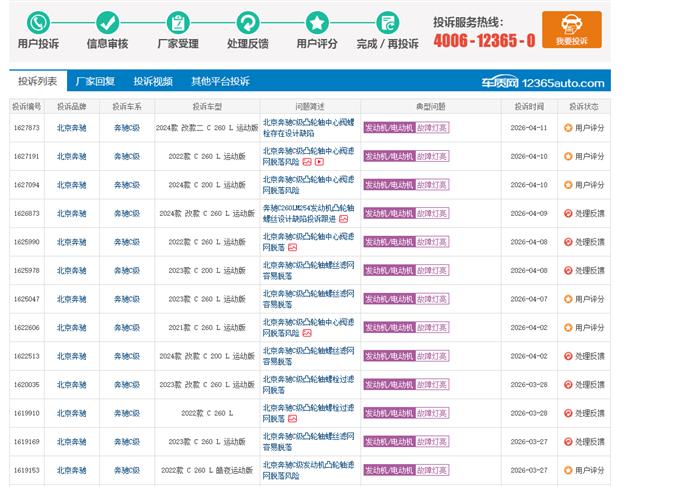The height and width of the screenshot is (487, 700).
Task: Open the image icon on complaint 1626873
Action: [343, 218]
